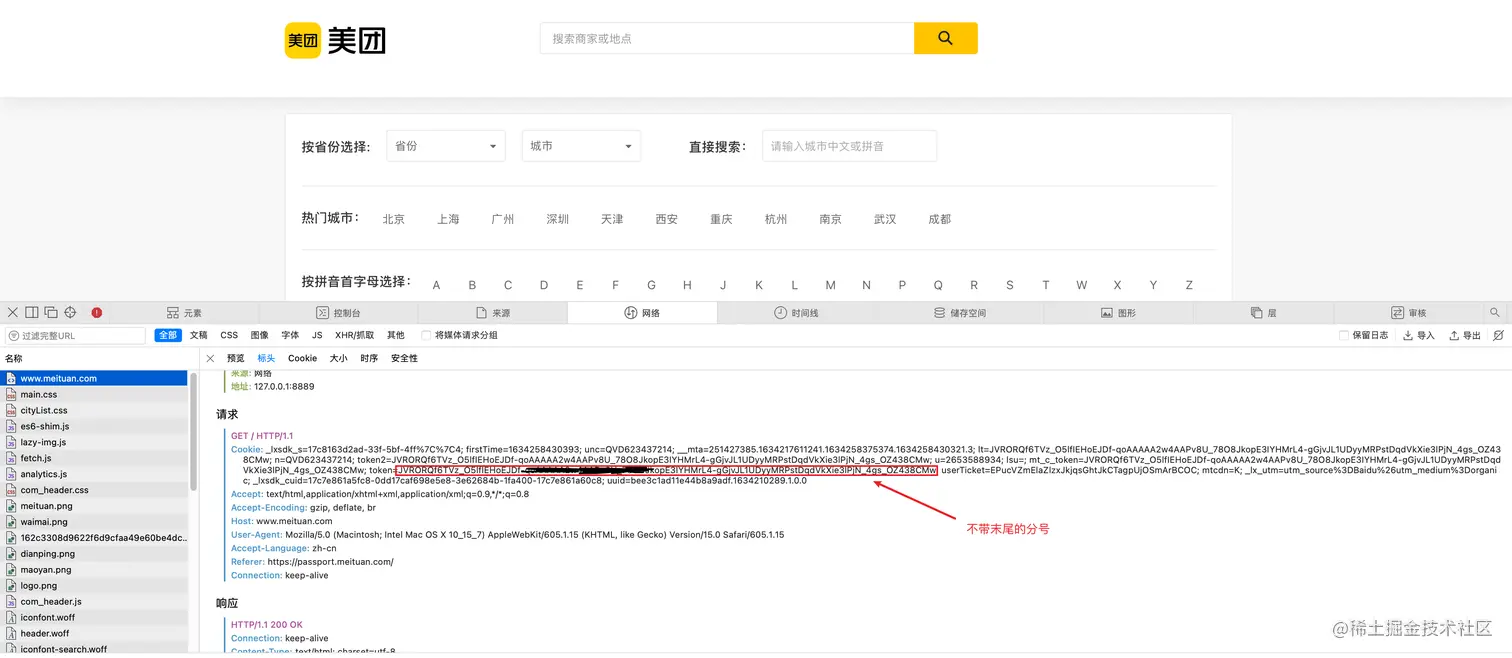The width and height of the screenshot is (1512, 658).
Task: Close the Web Inspector panel
Action: click(x=12, y=313)
